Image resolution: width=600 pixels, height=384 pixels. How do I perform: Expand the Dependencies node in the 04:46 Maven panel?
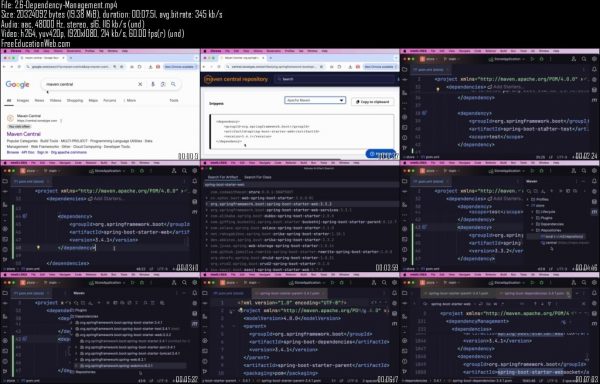click(549, 224)
